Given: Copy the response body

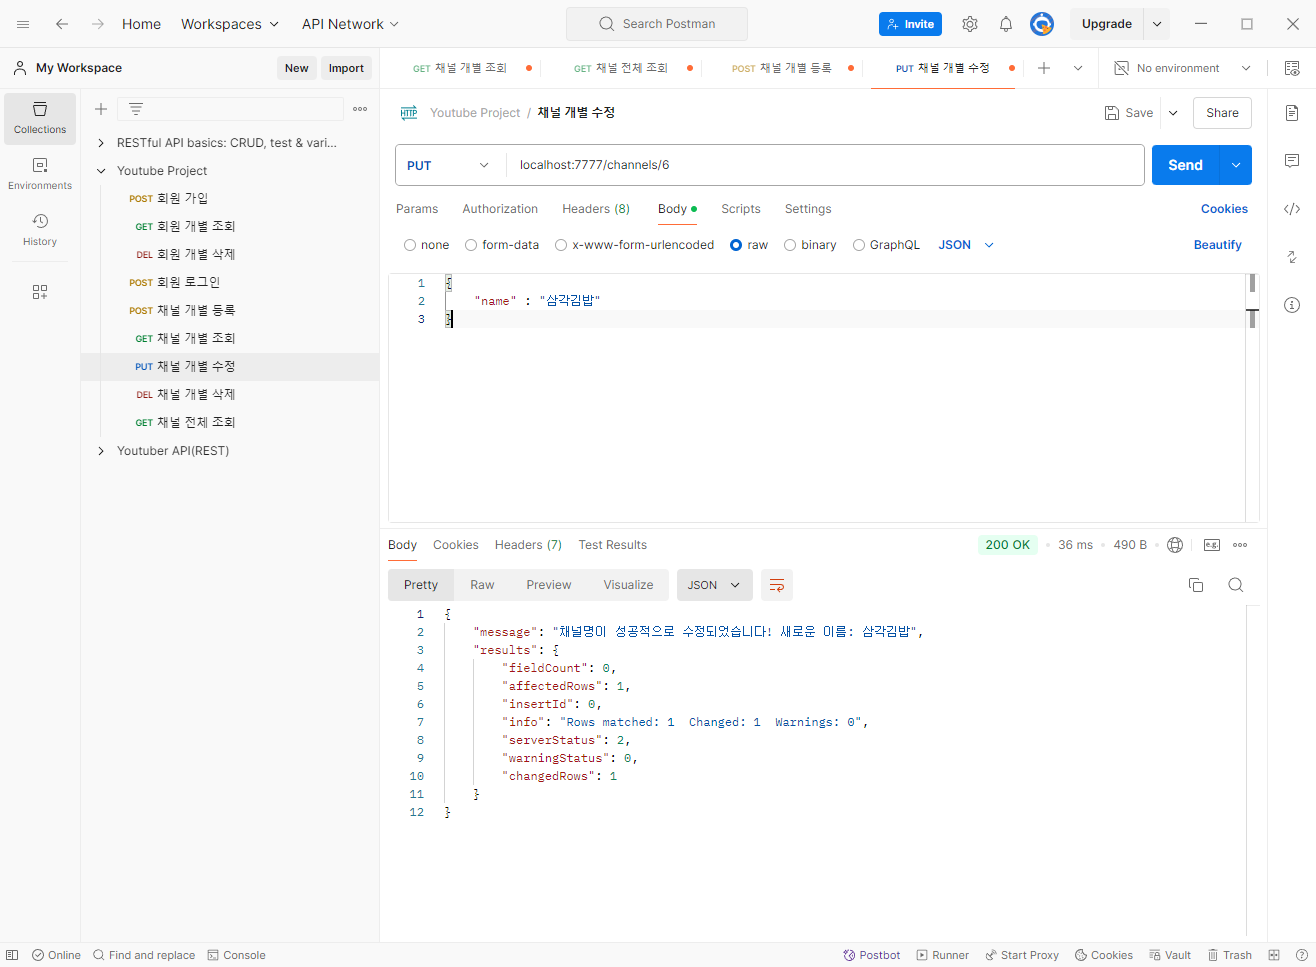Looking at the screenshot, I should (1196, 585).
